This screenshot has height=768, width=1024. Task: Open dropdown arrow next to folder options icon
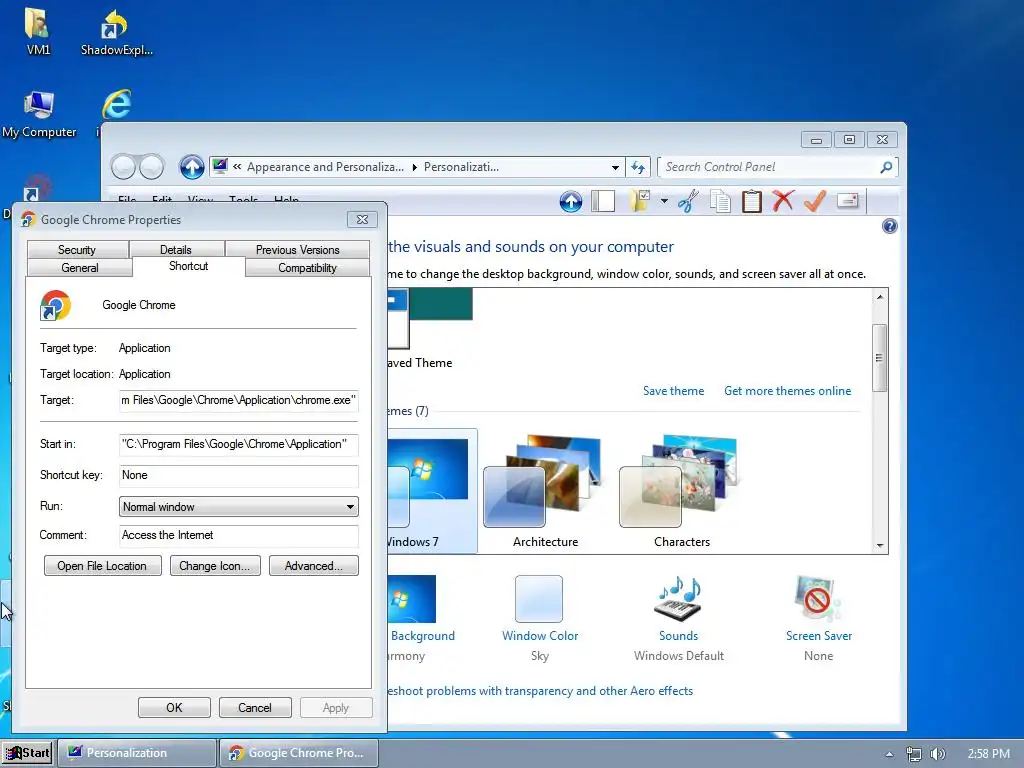(664, 201)
